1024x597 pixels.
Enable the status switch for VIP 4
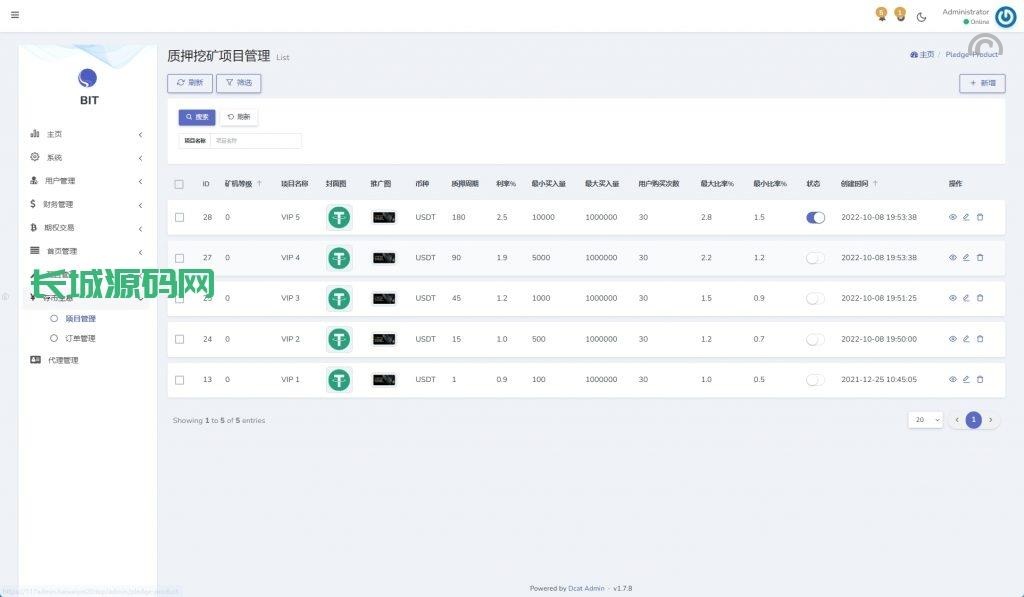point(815,258)
